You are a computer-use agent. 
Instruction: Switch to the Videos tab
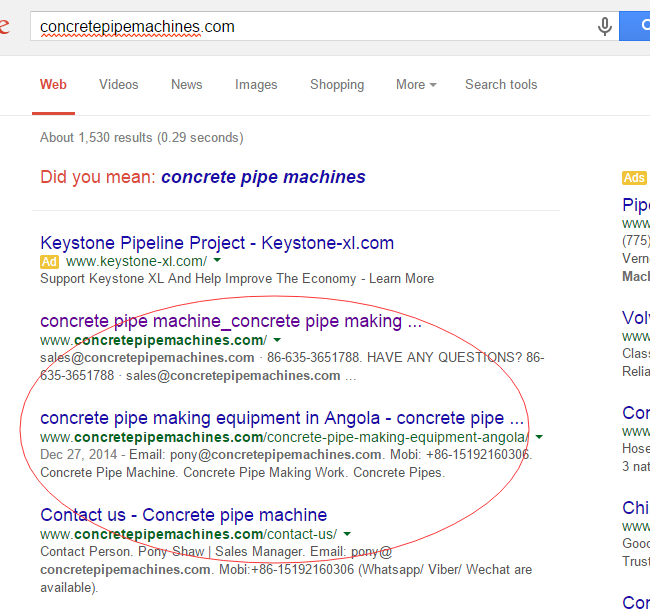coord(119,85)
